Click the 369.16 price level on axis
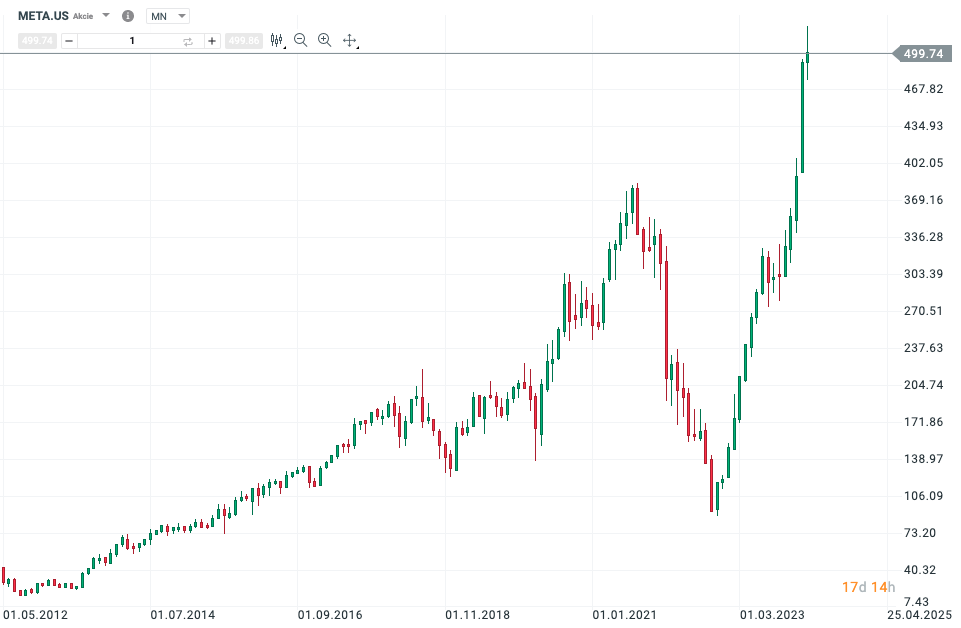961x628 pixels. coord(923,200)
